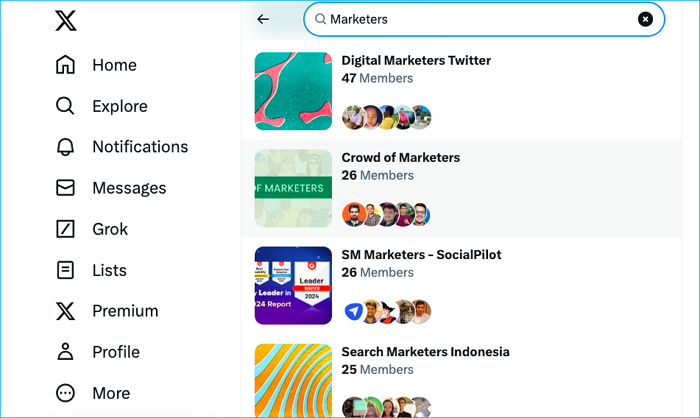Click the X logo icon

pyautogui.click(x=65, y=21)
